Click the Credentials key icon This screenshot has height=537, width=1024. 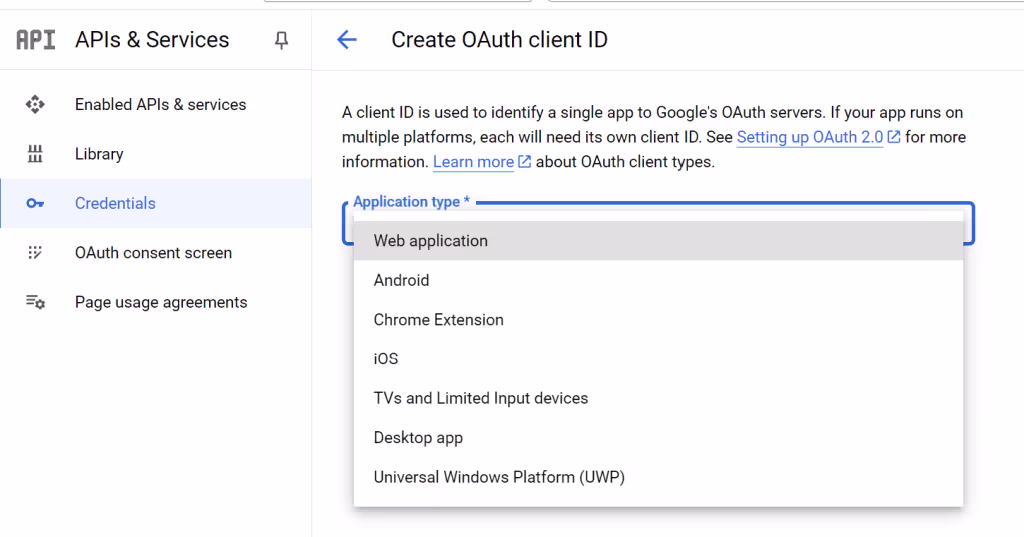tap(35, 204)
